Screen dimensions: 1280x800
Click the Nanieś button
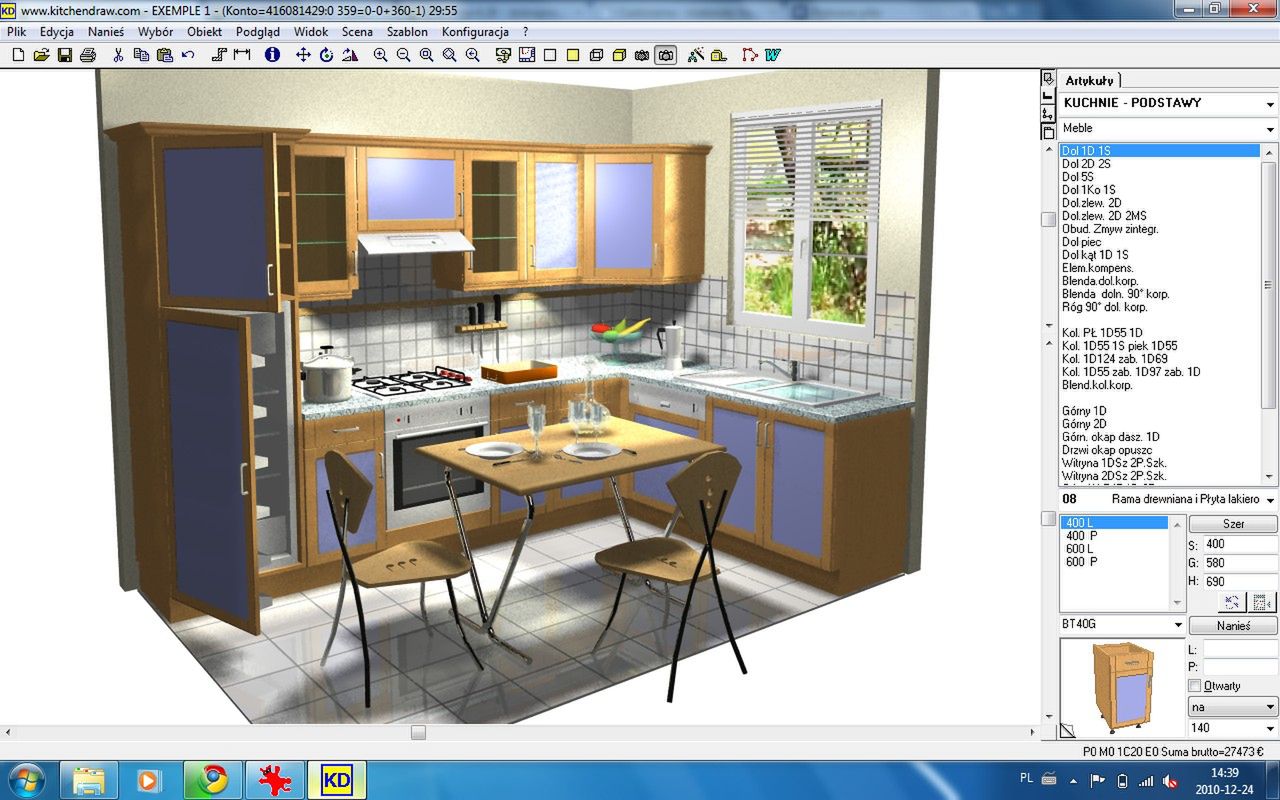1233,624
